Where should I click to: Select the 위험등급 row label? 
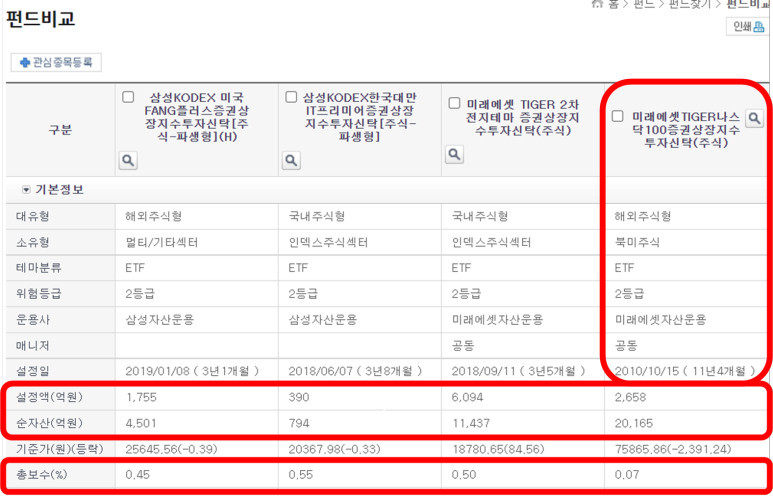tap(38, 294)
